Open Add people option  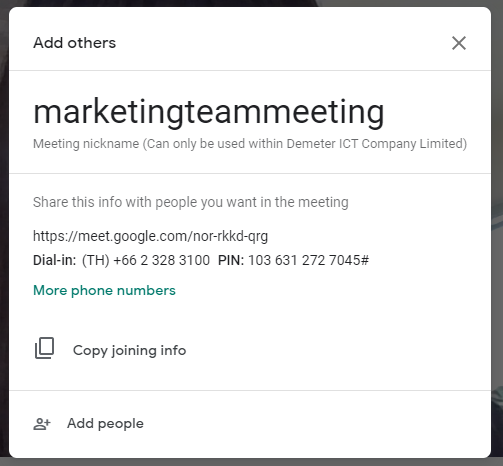105,423
